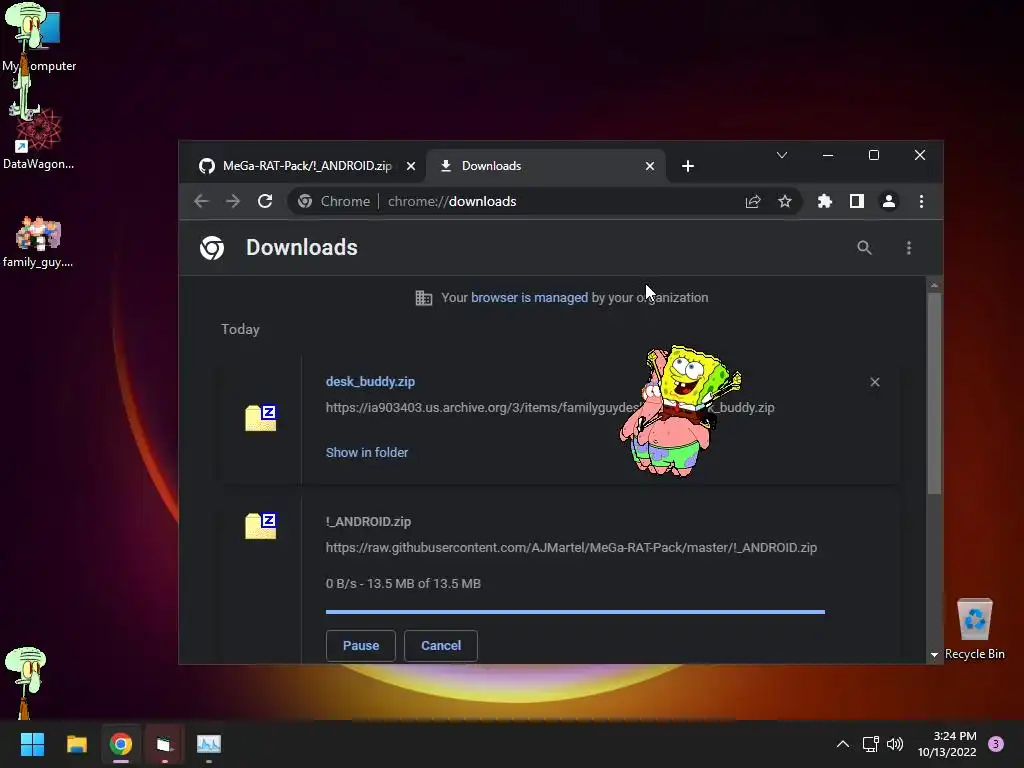Click the browser forward arrow
Viewport: 1024px width, 768px height.
(x=232, y=201)
